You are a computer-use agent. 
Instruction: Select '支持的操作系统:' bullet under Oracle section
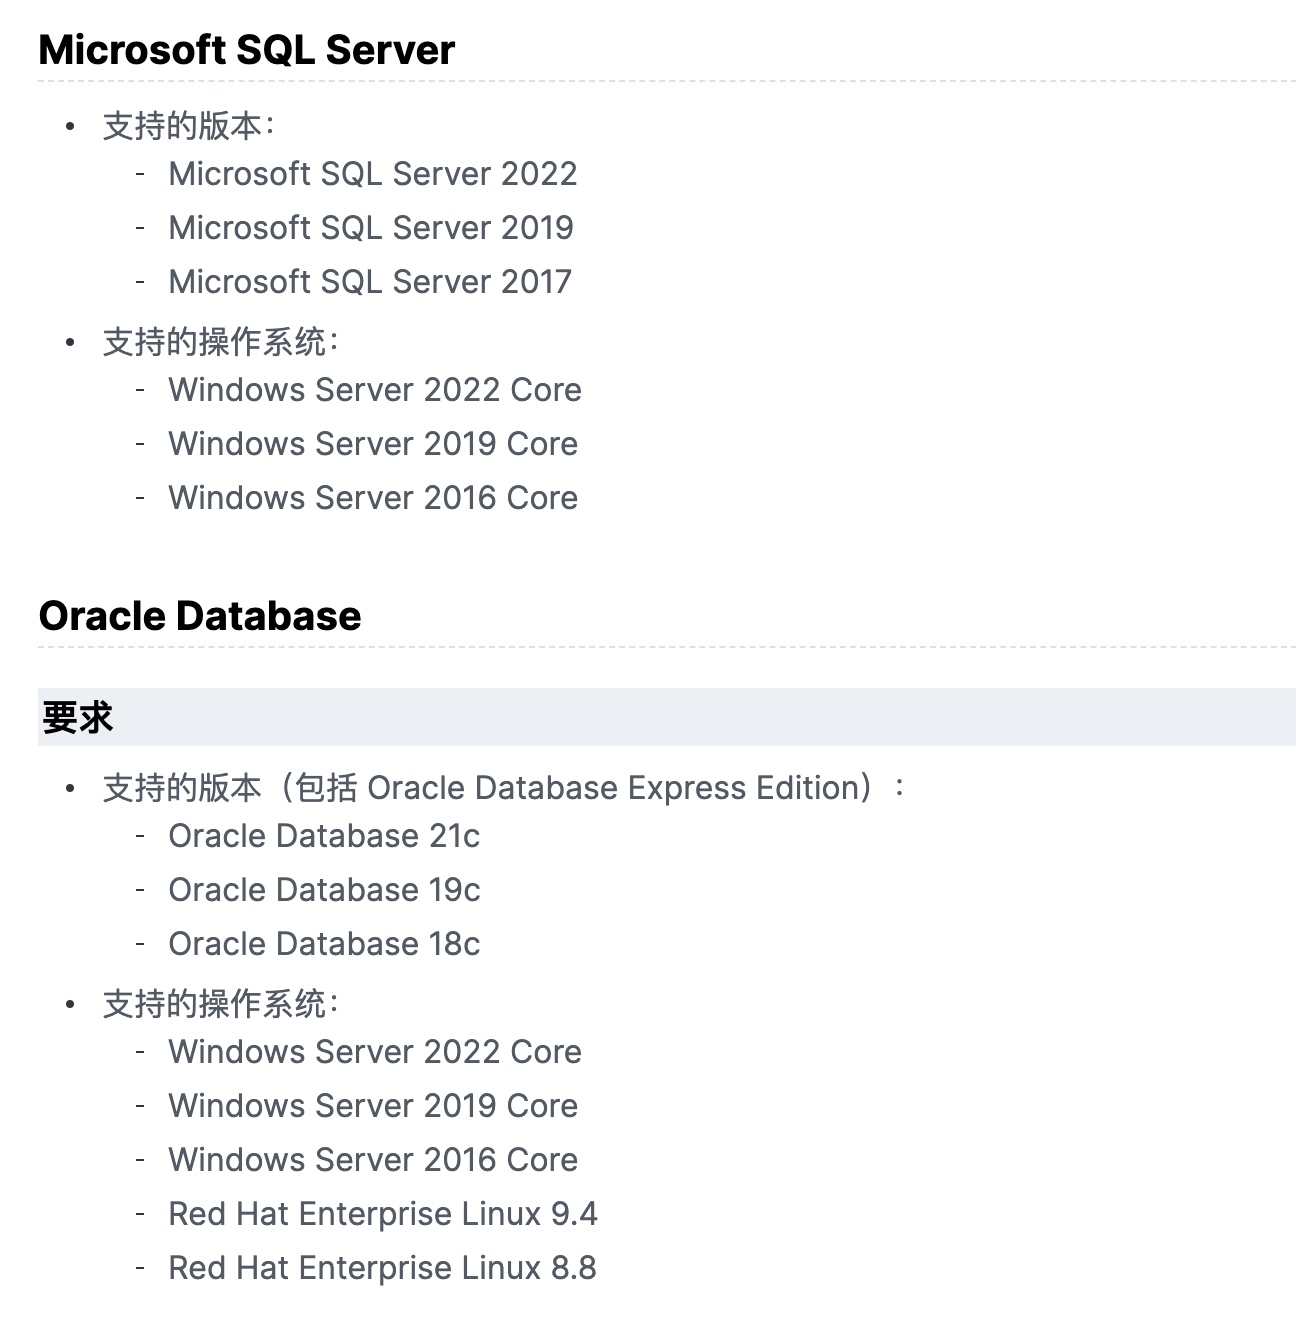(x=221, y=1004)
